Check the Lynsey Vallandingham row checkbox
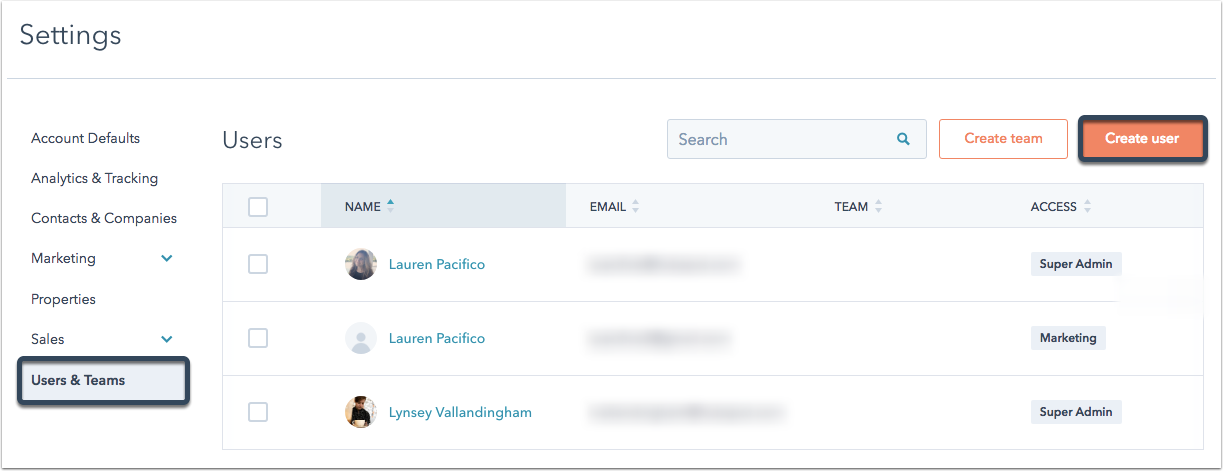This screenshot has width=1223, height=471. [258, 412]
